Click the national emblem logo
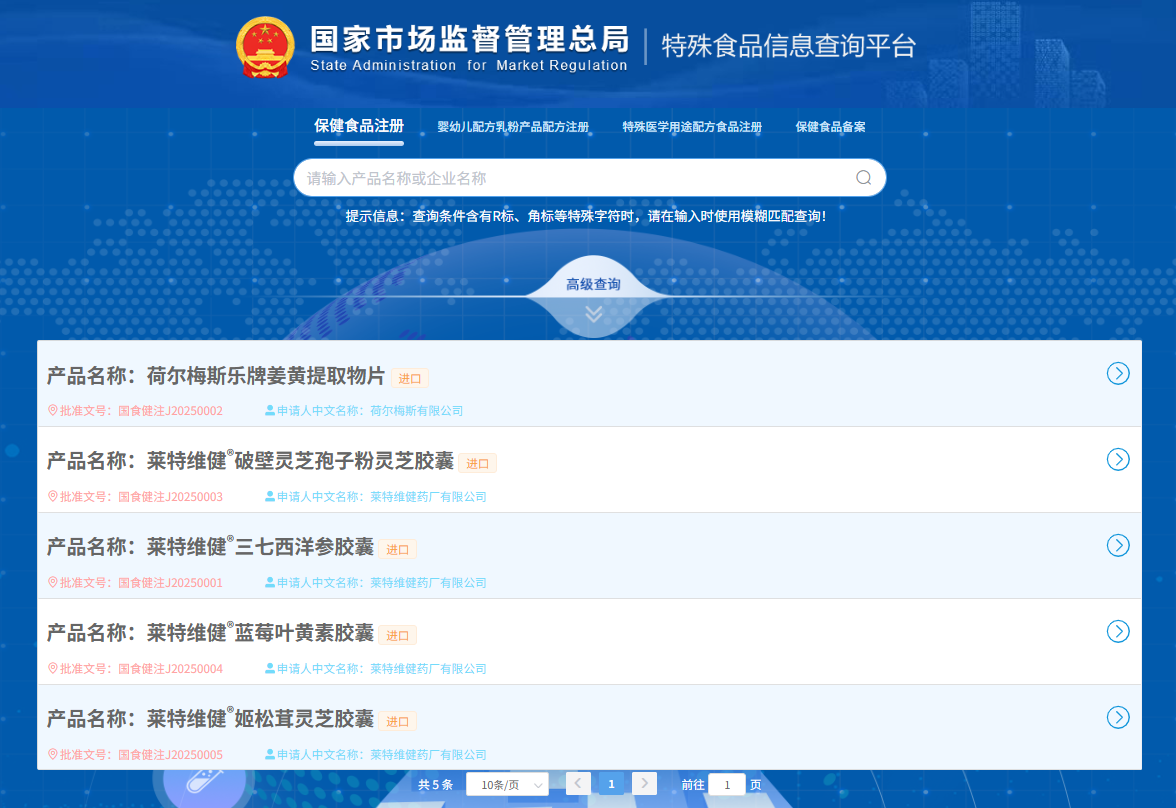 [265, 47]
